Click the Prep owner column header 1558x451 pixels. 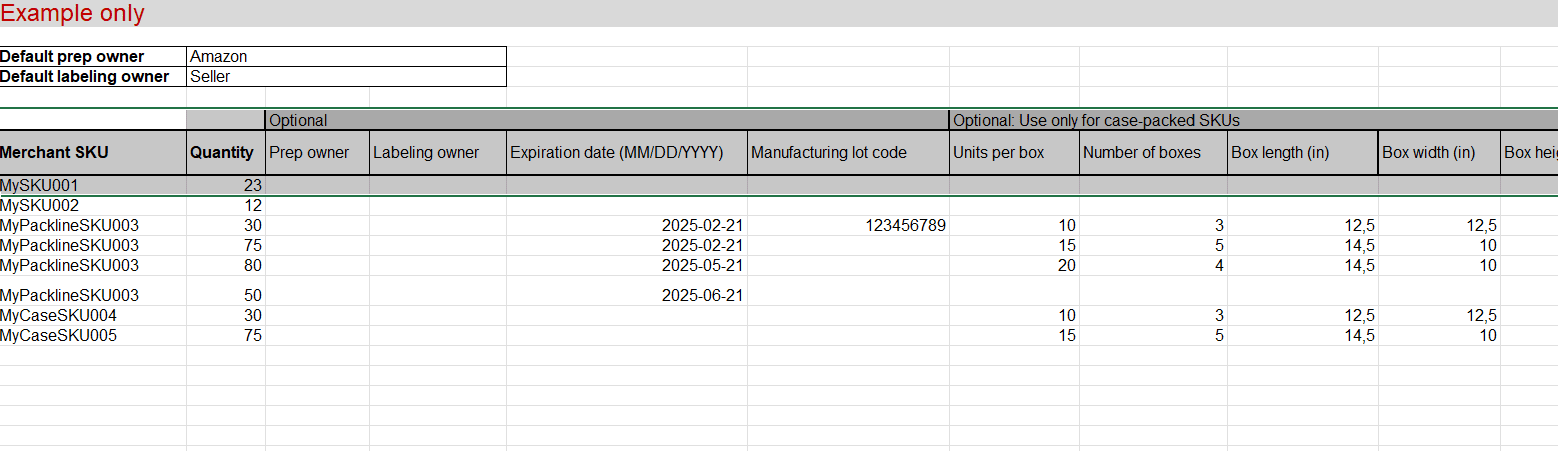click(x=310, y=153)
